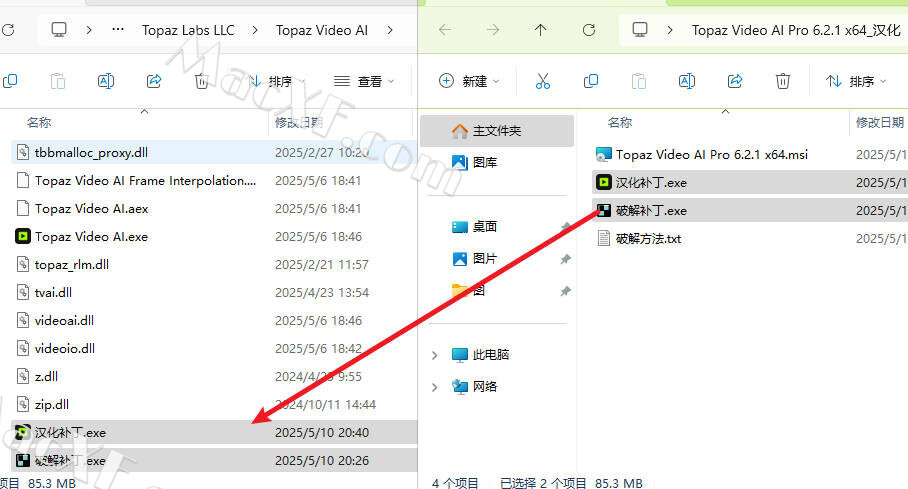The height and width of the screenshot is (489, 908).
Task: Click Back arrow in right Explorer window
Action: point(445,30)
